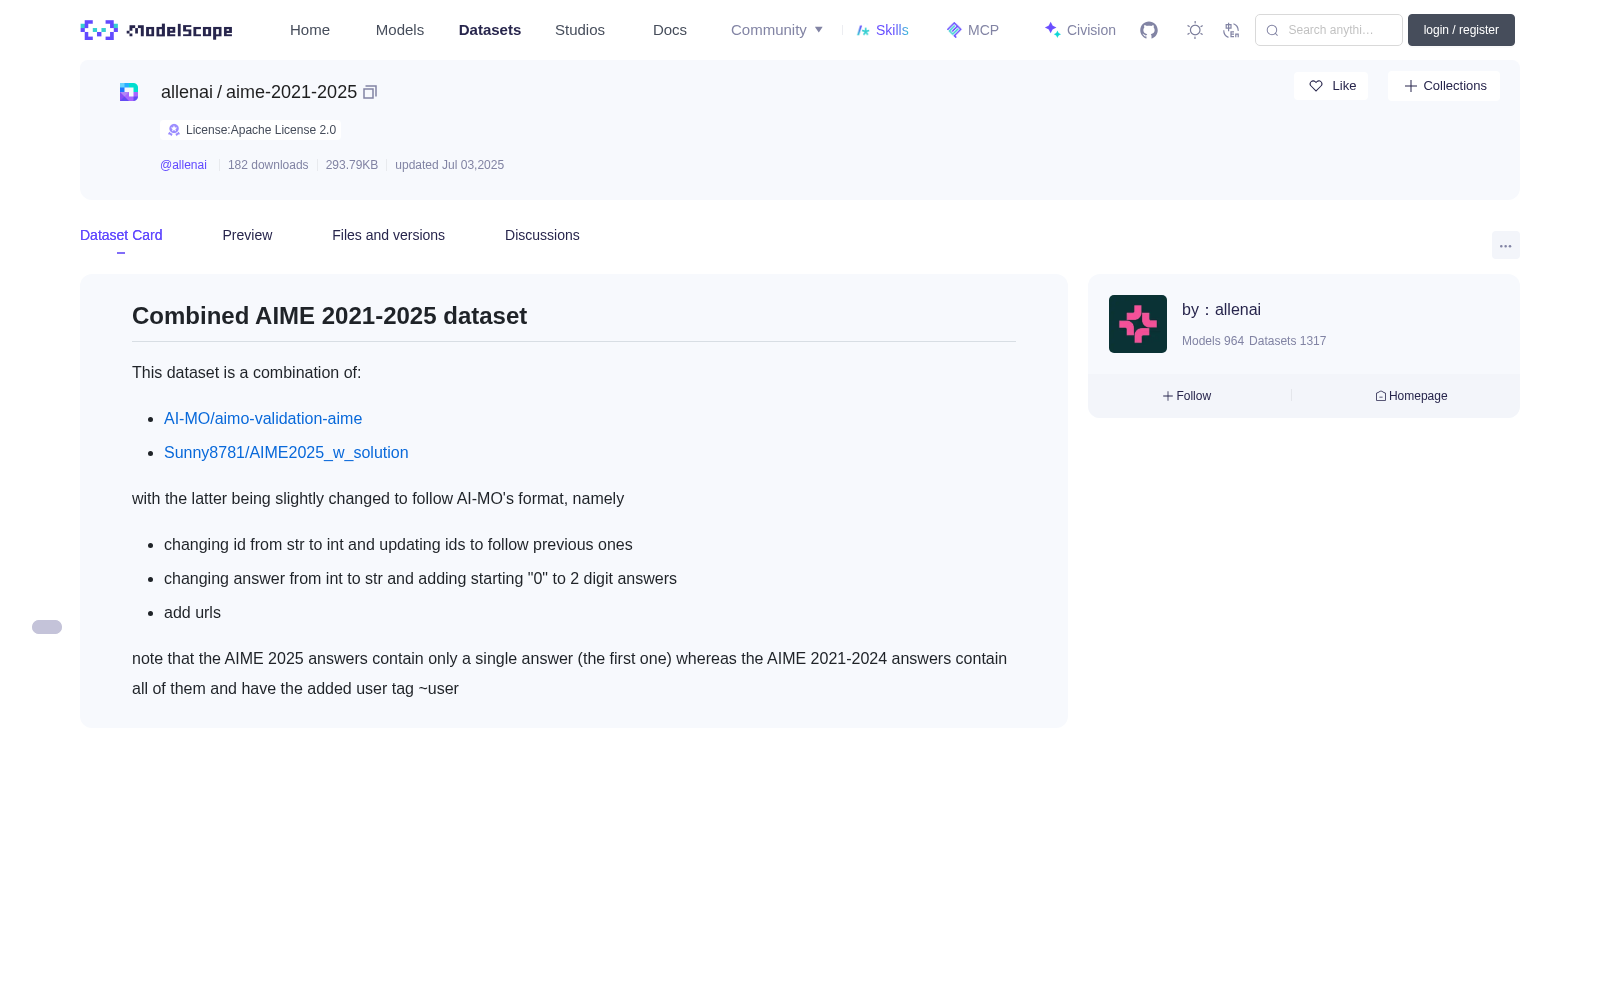This screenshot has height=1000, width=1600.
Task: Open the GitHub icon link
Action: click(1149, 30)
